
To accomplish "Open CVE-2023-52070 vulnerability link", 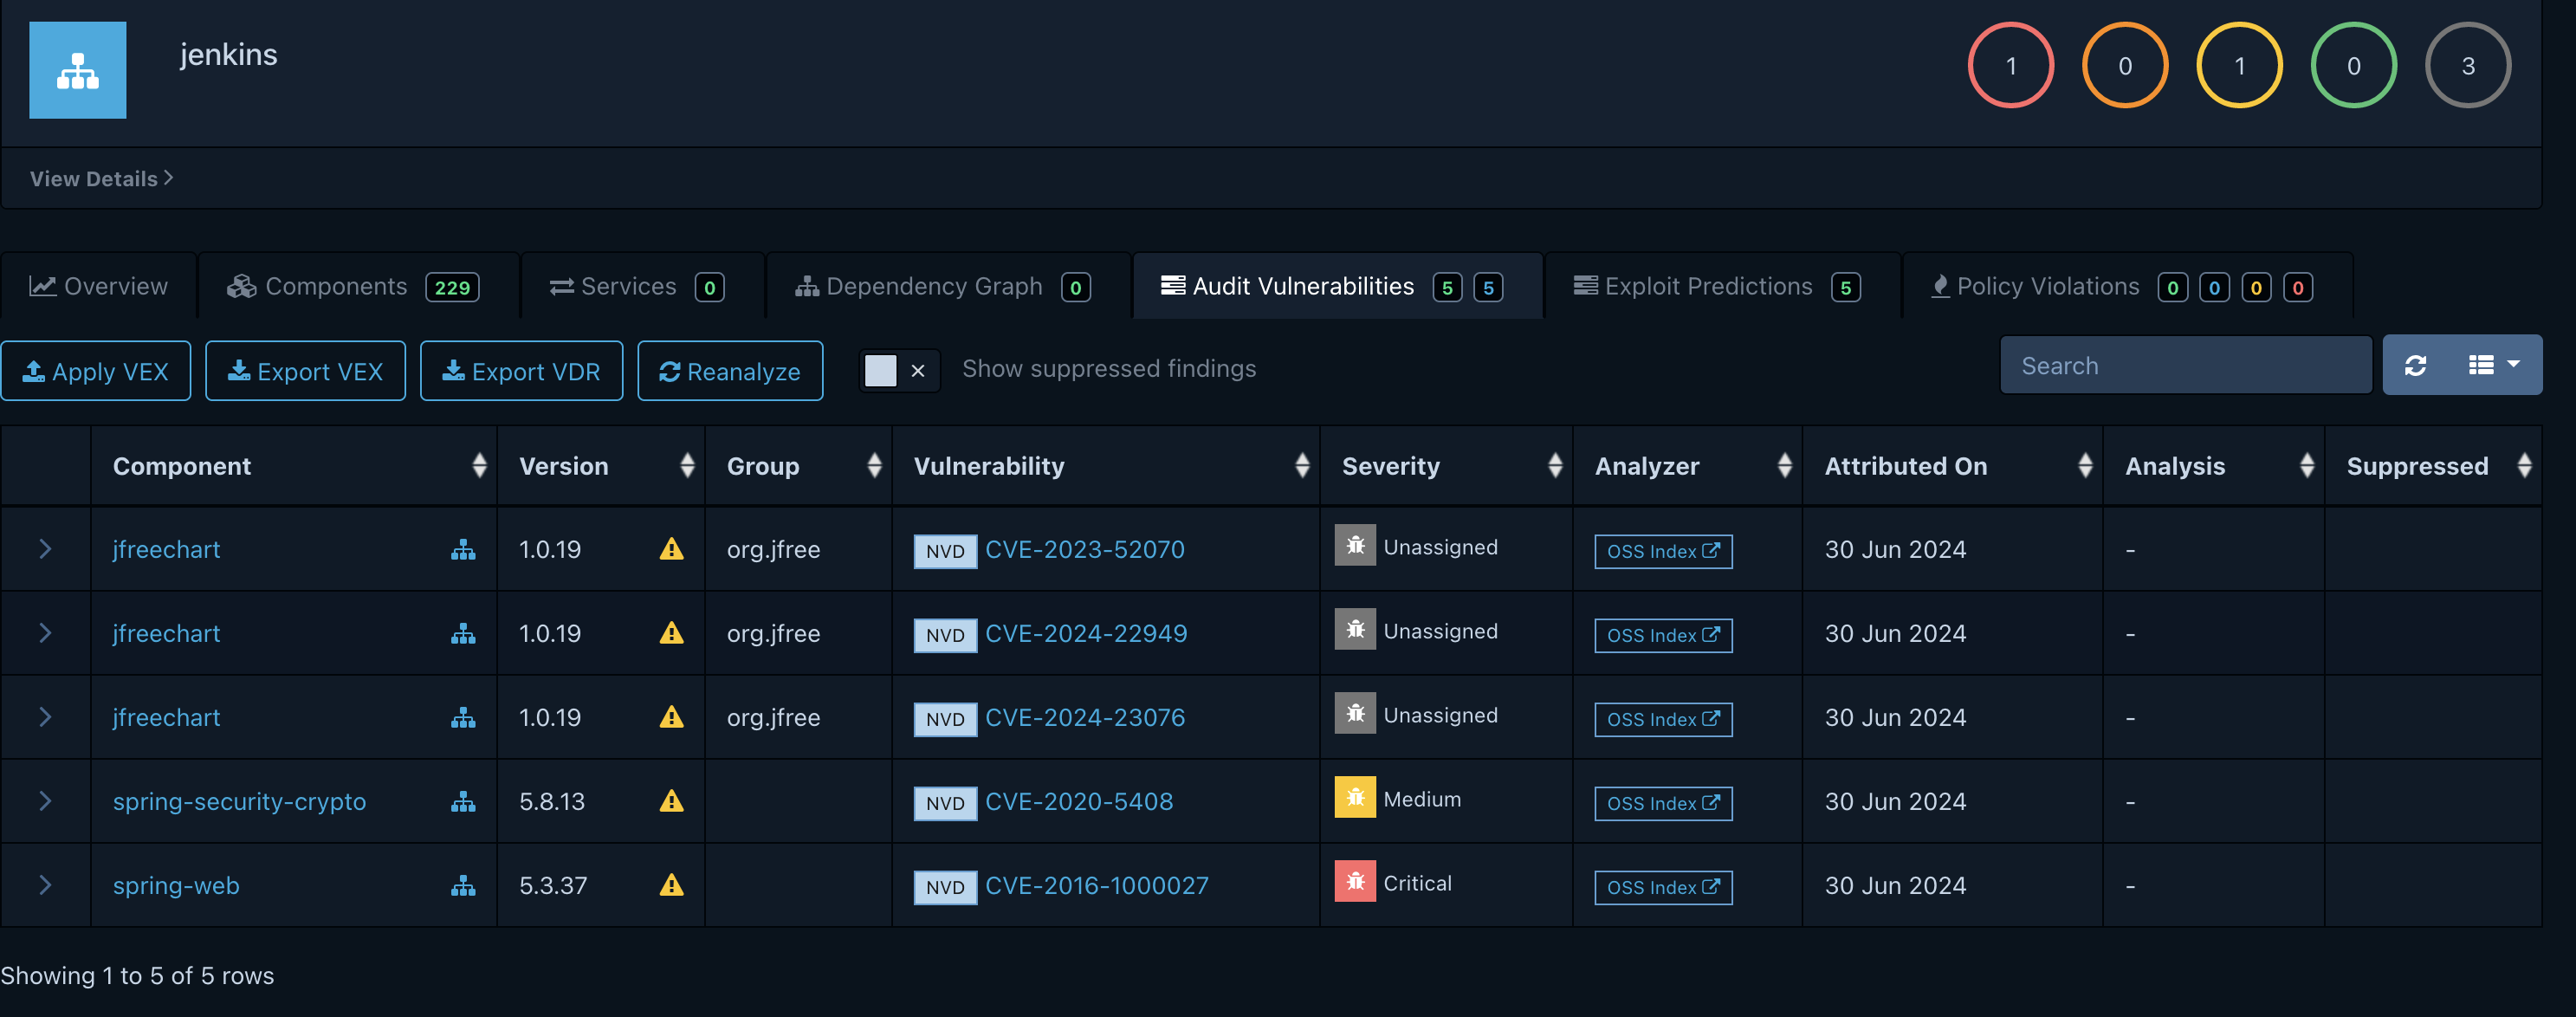I will tap(1085, 550).
